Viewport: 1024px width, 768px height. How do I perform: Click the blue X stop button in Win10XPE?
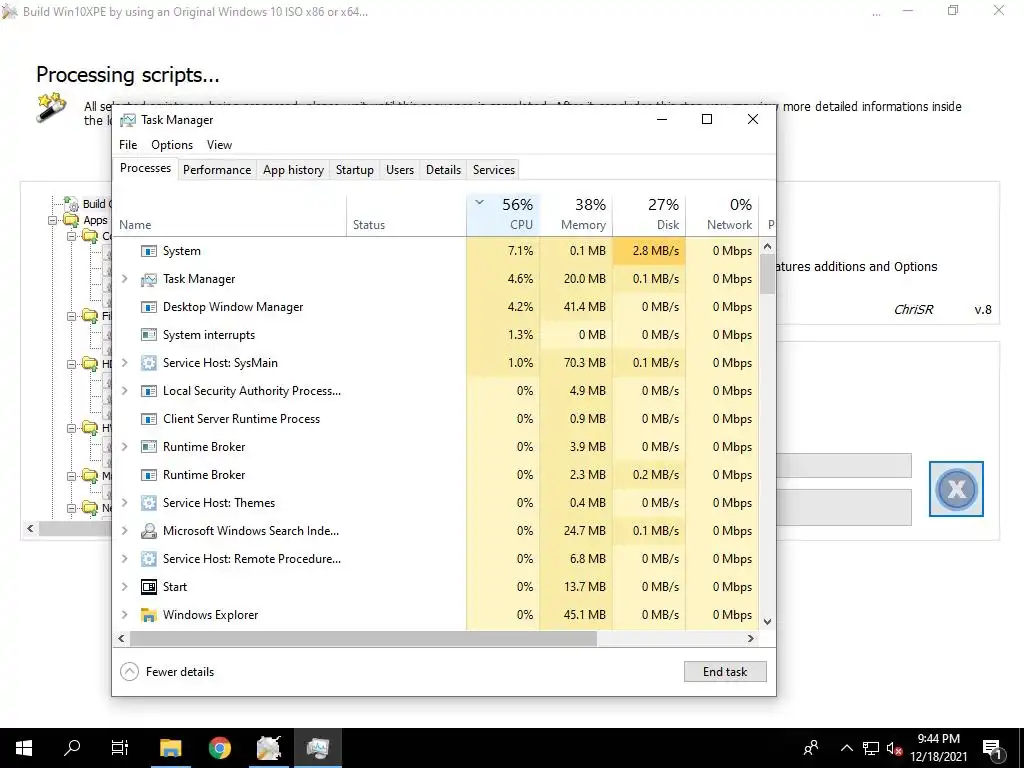(956, 488)
